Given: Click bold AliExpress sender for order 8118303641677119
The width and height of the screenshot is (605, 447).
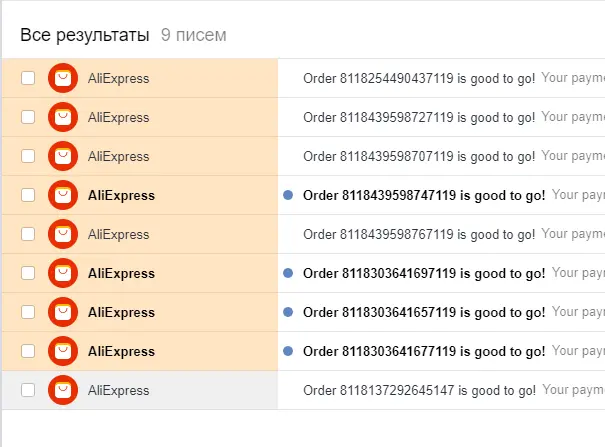Looking at the screenshot, I should (121, 351).
